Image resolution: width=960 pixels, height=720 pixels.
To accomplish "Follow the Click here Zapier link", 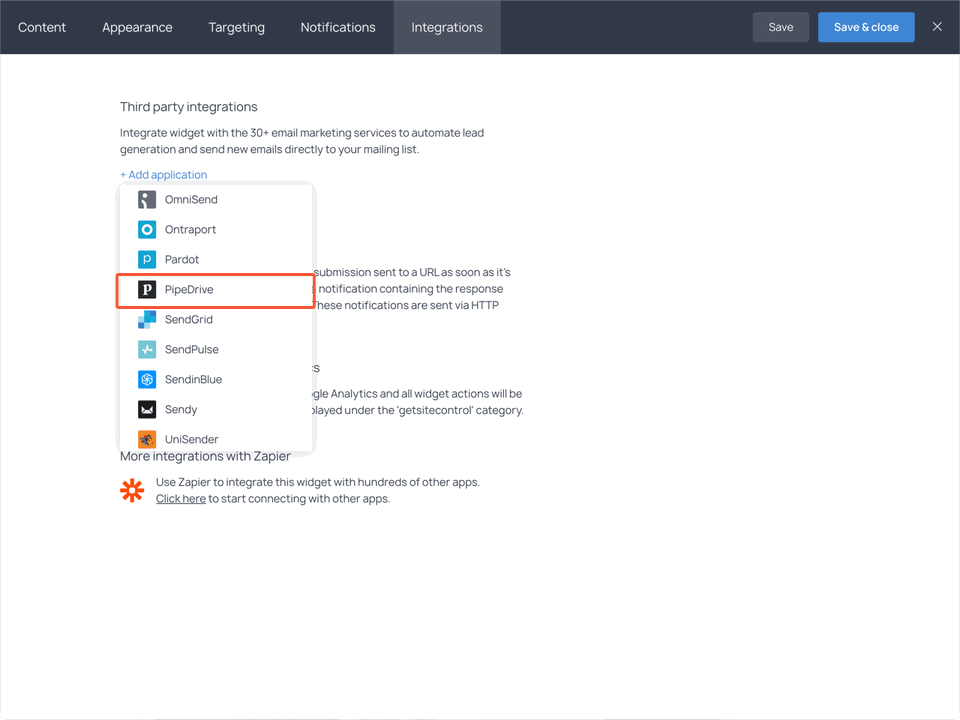I will [x=180, y=498].
